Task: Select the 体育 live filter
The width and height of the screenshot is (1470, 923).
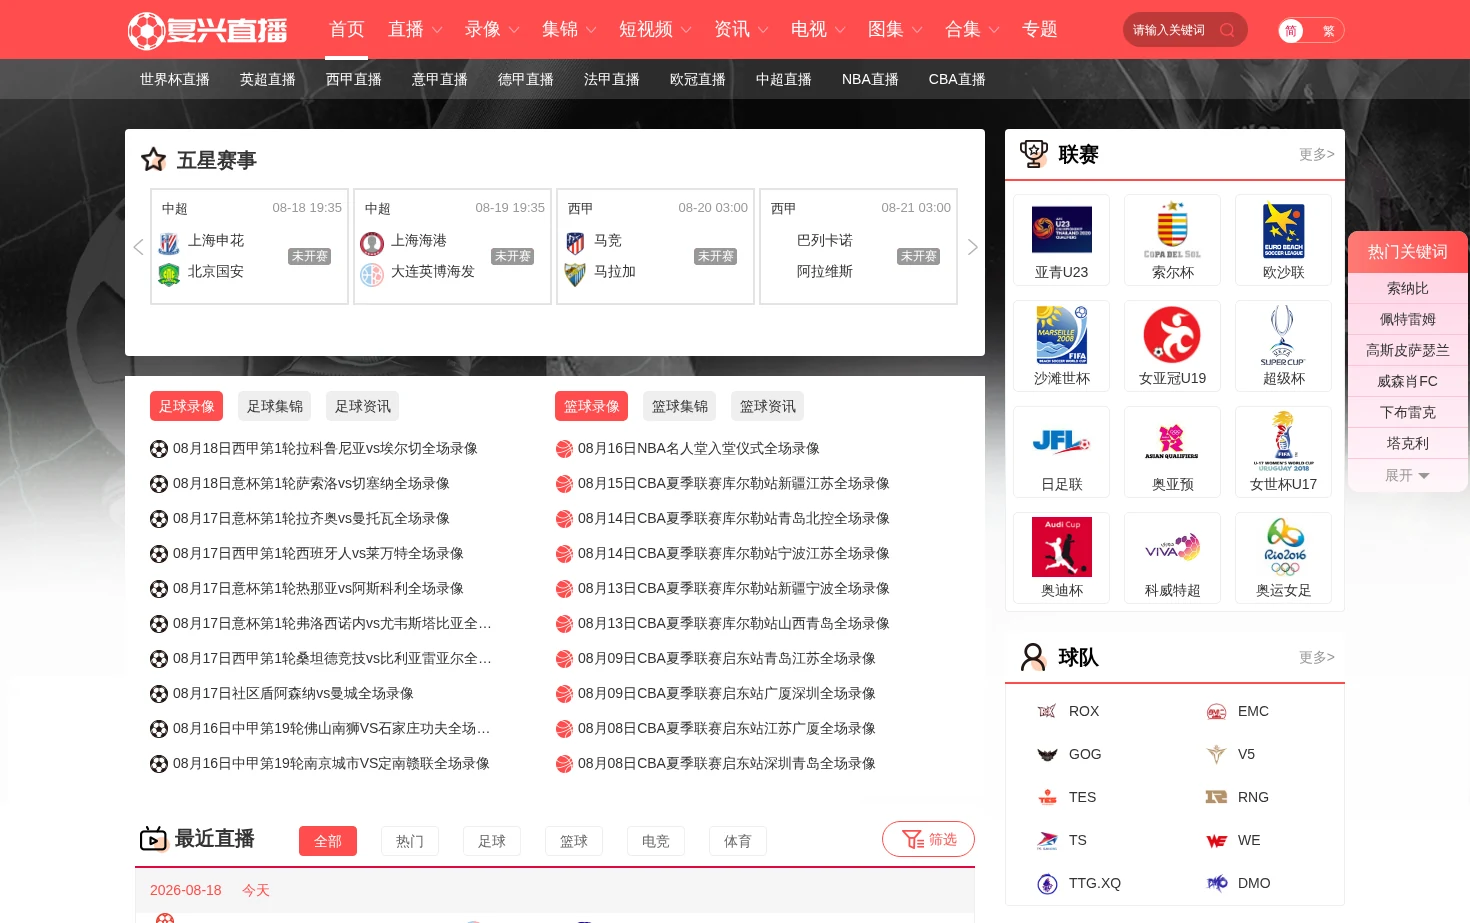Action: pyautogui.click(x=738, y=841)
